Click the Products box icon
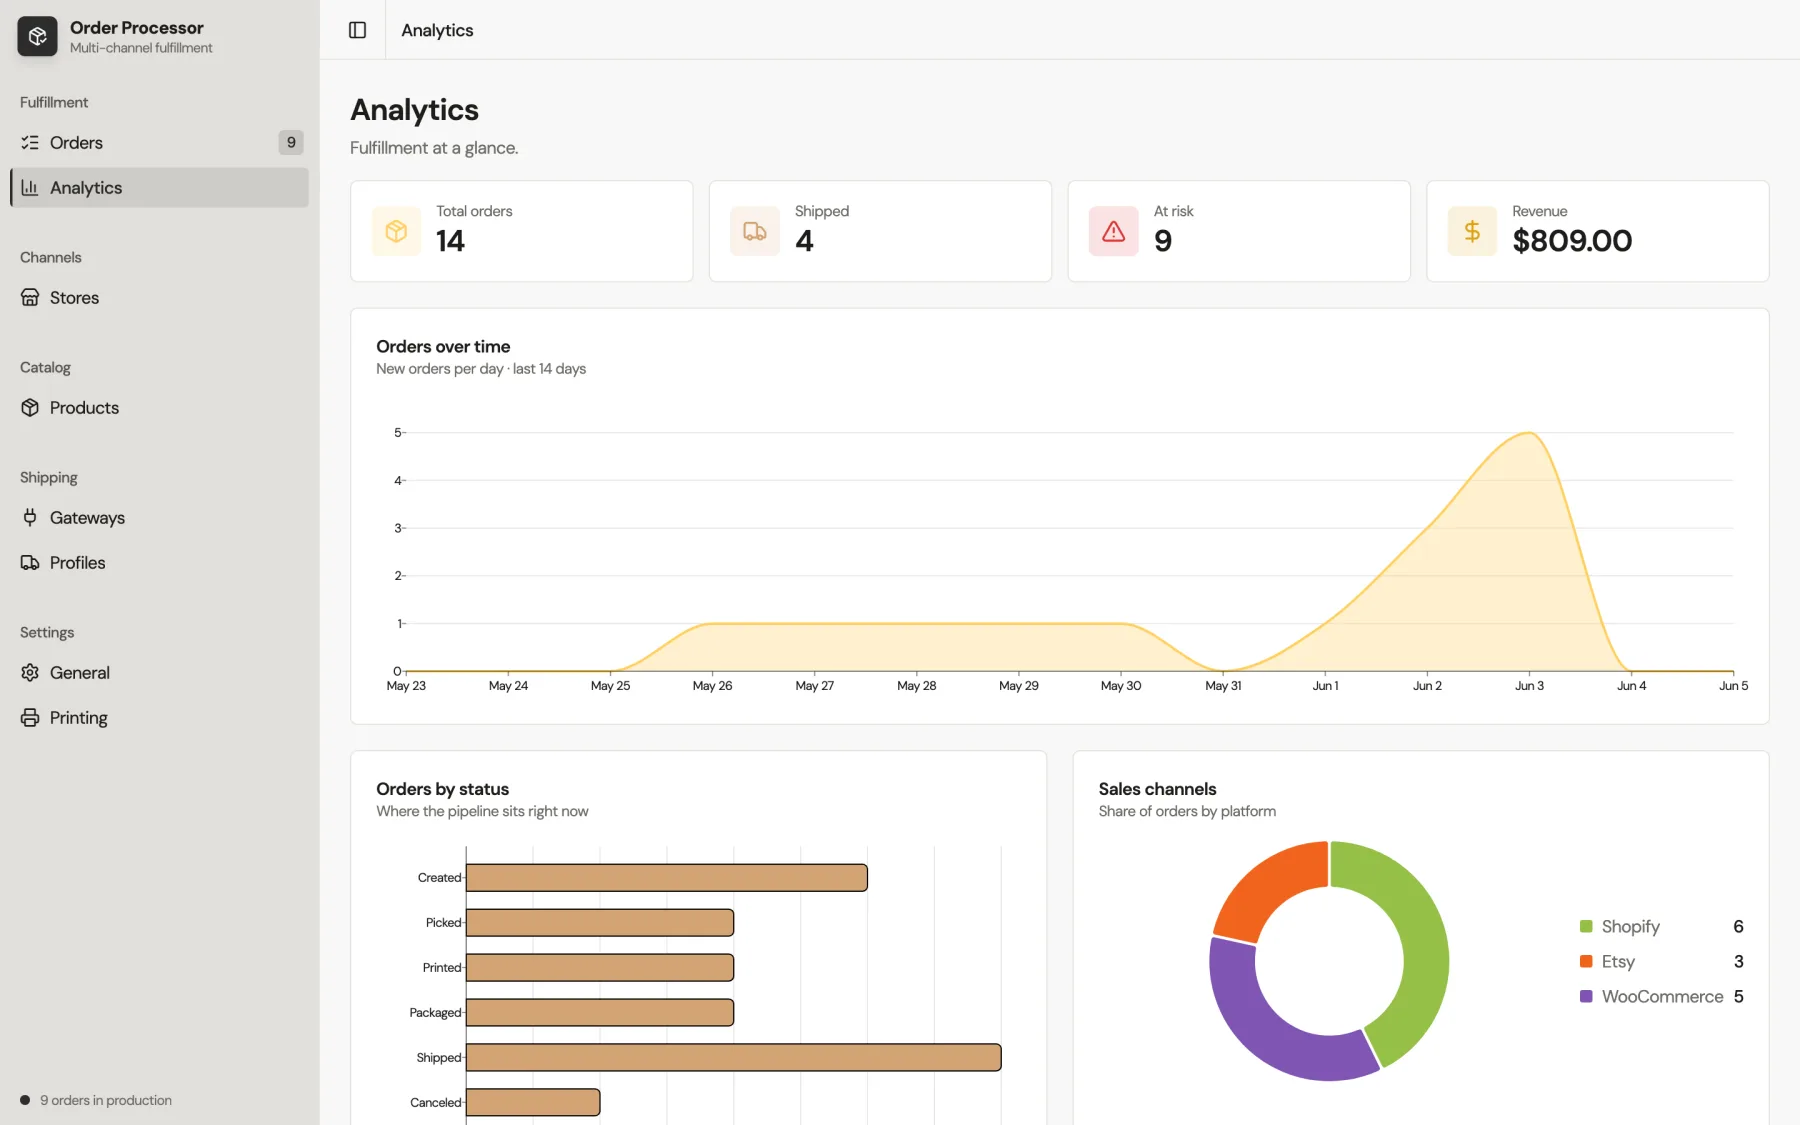This screenshot has height=1125, width=1800. (30, 408)
